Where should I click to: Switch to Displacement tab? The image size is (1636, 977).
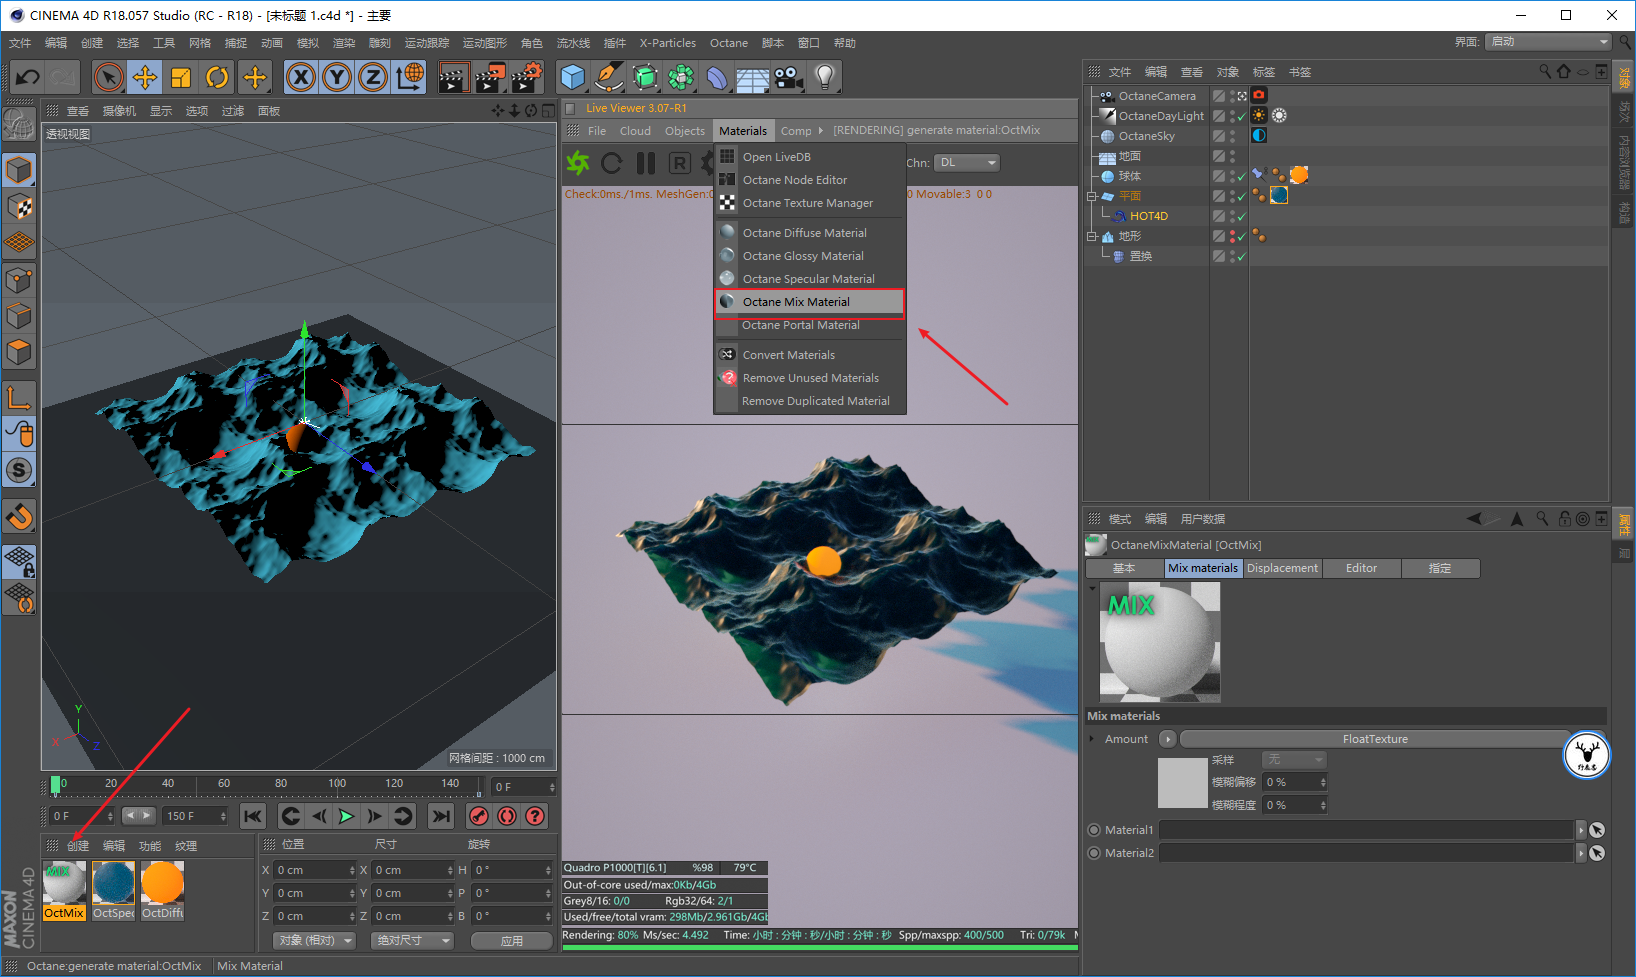(1282, 568)
